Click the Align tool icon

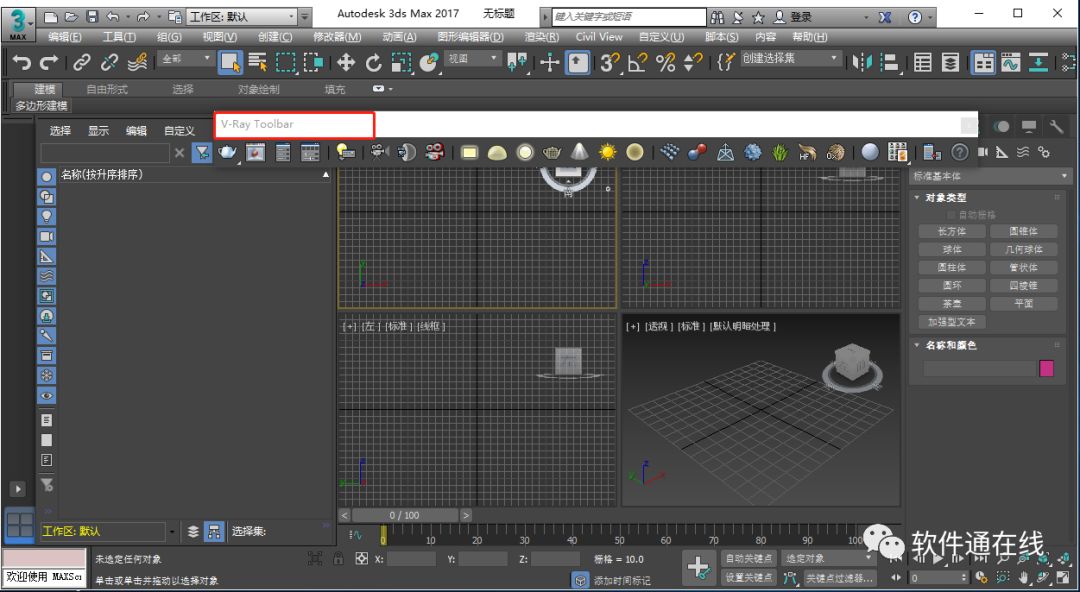coord(890,63)
